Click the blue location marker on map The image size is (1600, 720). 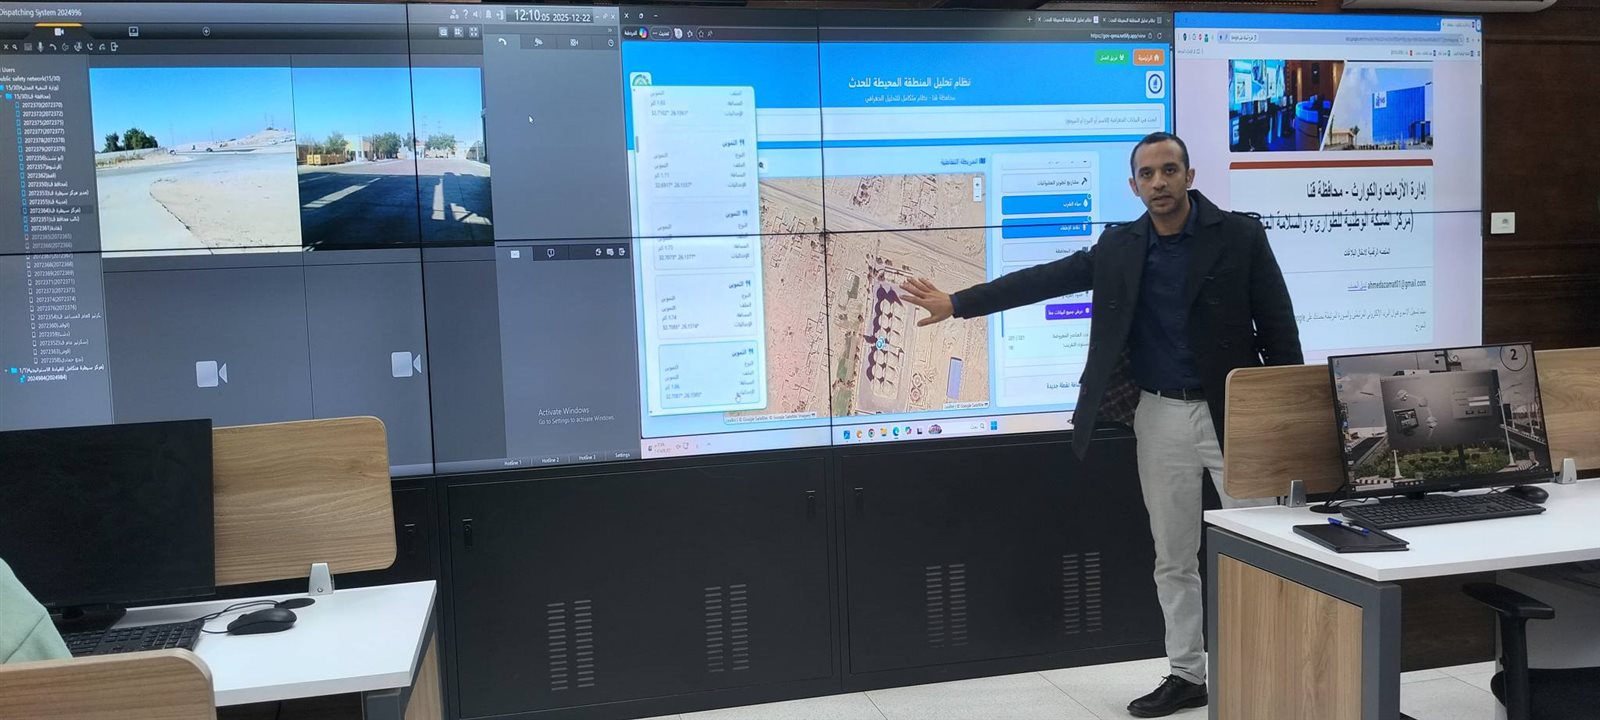[880, 343]
